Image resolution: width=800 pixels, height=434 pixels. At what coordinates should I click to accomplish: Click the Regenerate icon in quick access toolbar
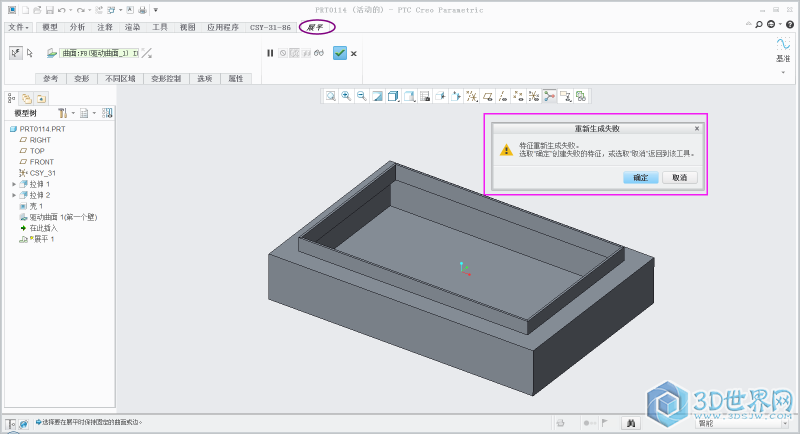99,10
